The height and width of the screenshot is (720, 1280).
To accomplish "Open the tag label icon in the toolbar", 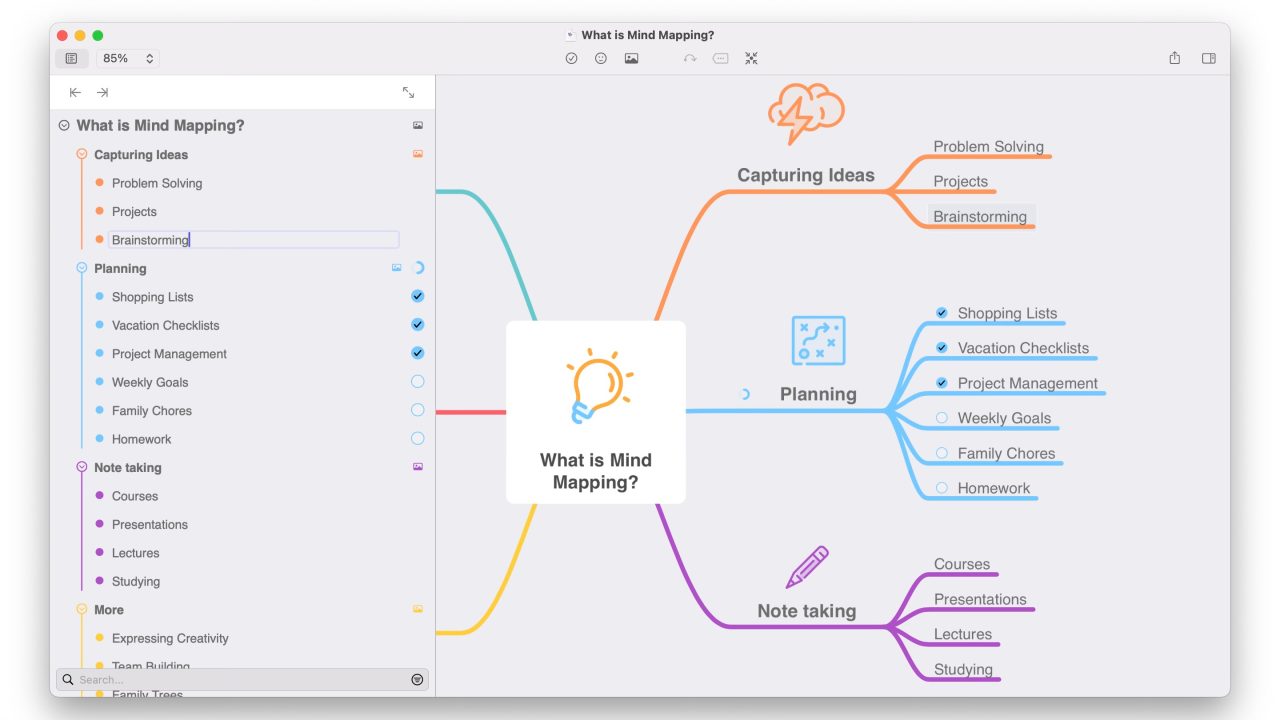I will pos(720,58).
